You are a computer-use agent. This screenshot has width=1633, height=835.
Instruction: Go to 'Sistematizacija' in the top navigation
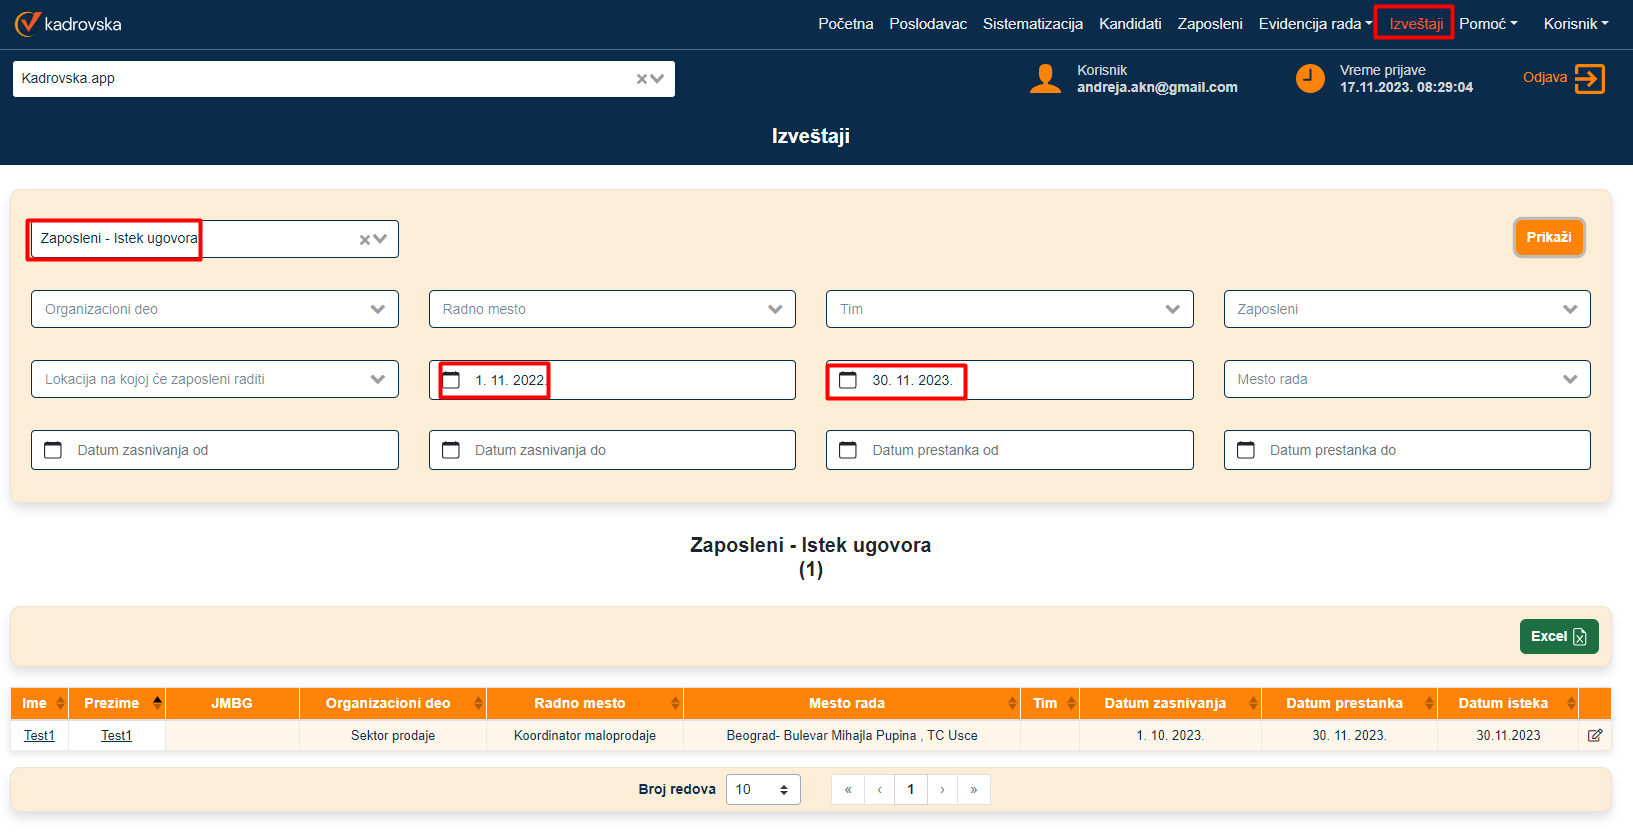pos(1032,24)
